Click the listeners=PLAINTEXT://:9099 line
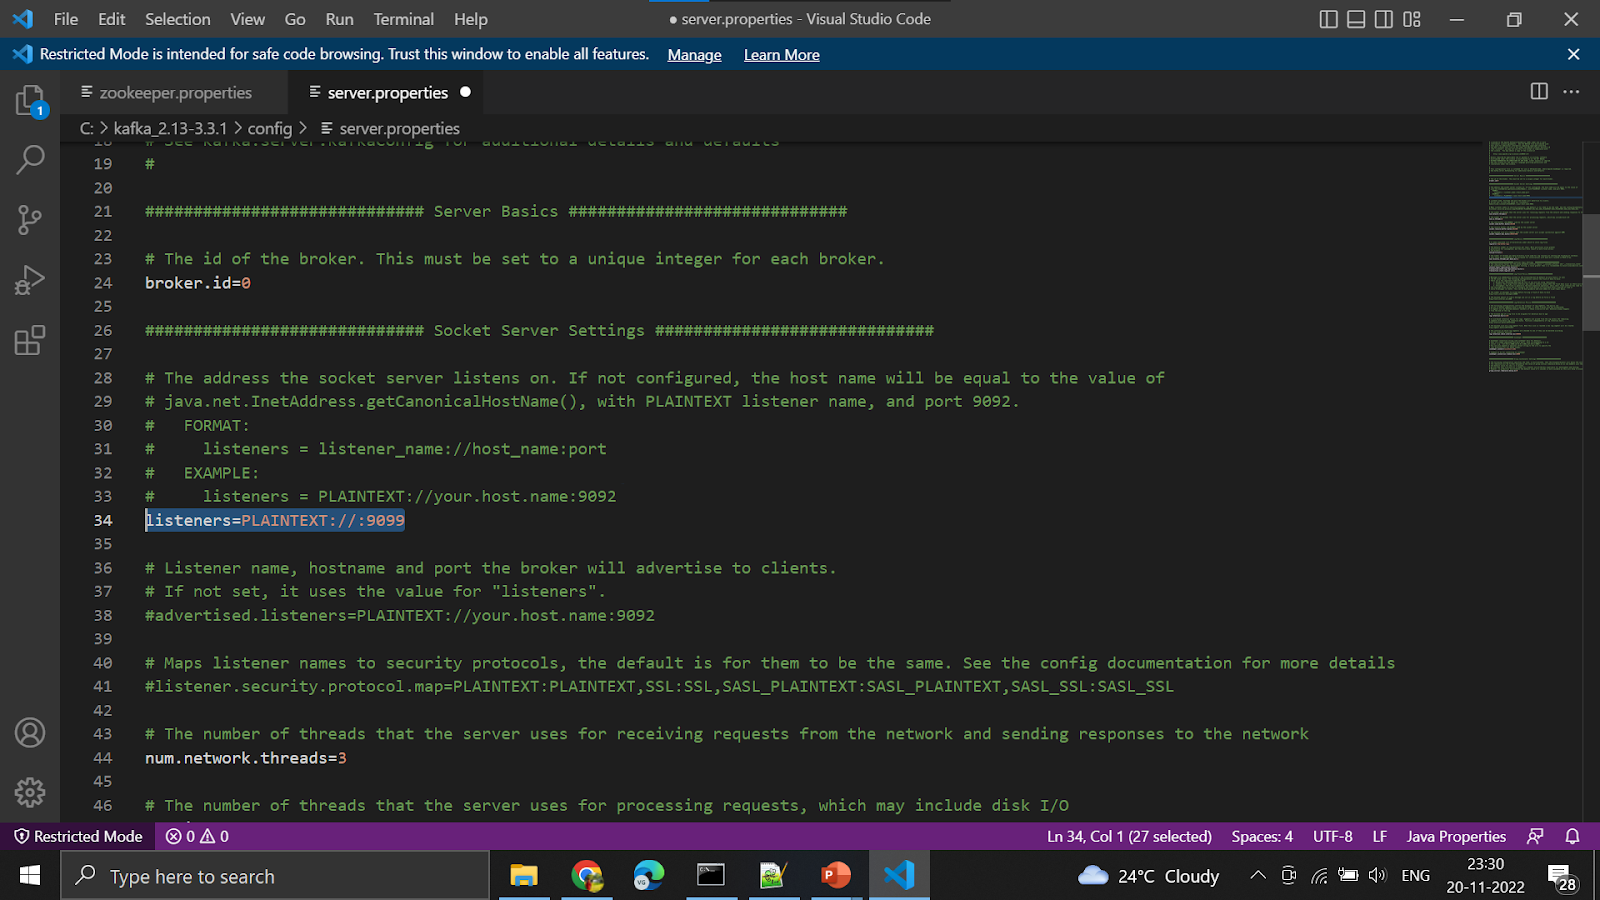The height and width of the screenshot is (900, 1600). (275, 520)
